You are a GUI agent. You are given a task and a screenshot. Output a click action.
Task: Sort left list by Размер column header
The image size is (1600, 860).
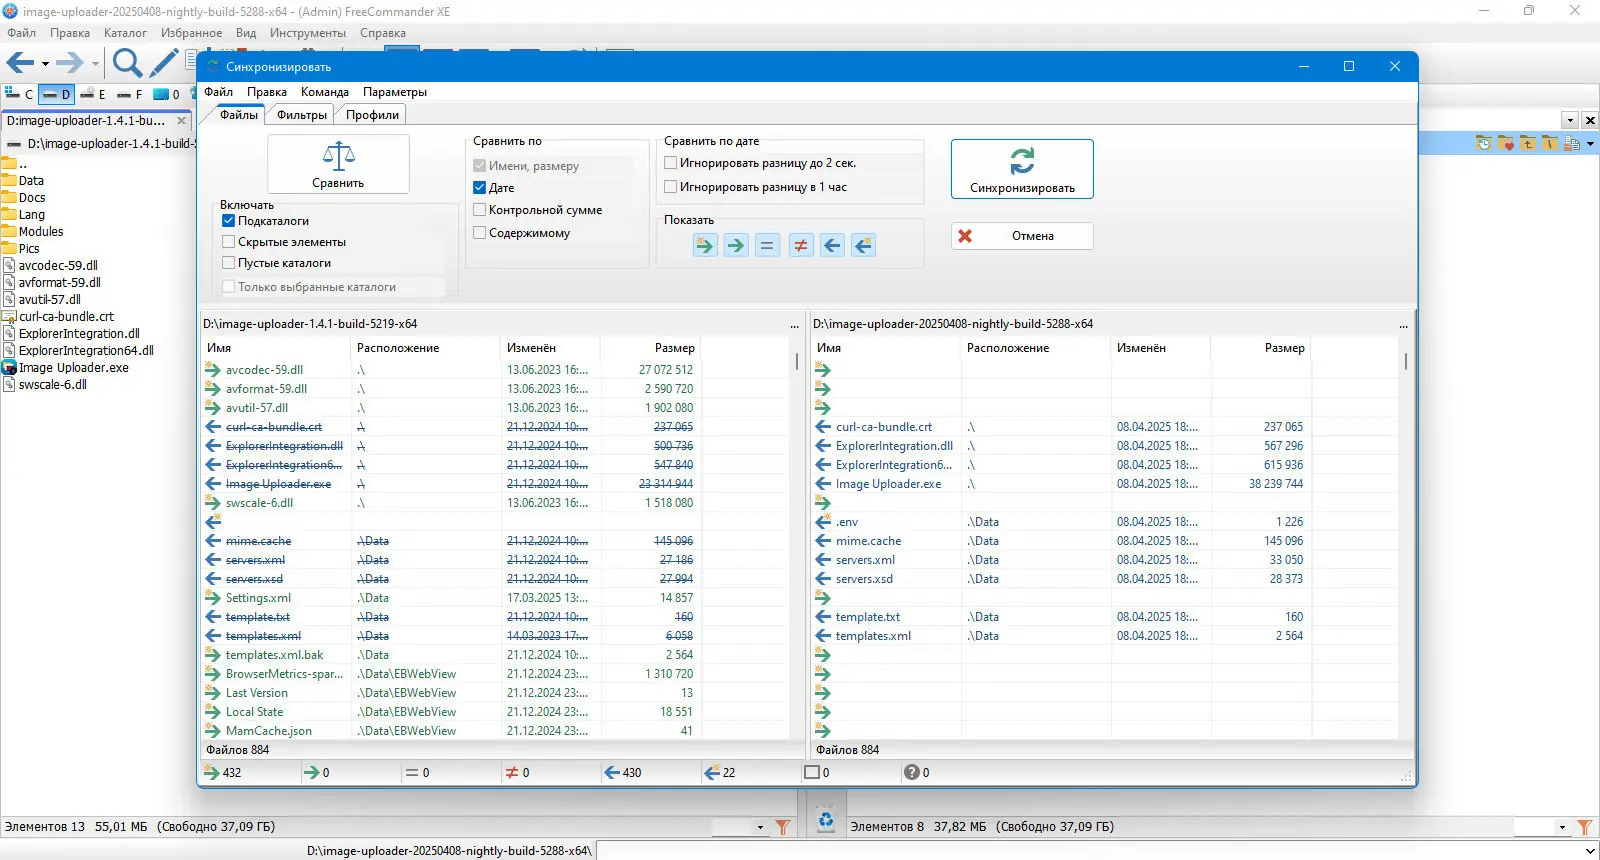[650, 348]
